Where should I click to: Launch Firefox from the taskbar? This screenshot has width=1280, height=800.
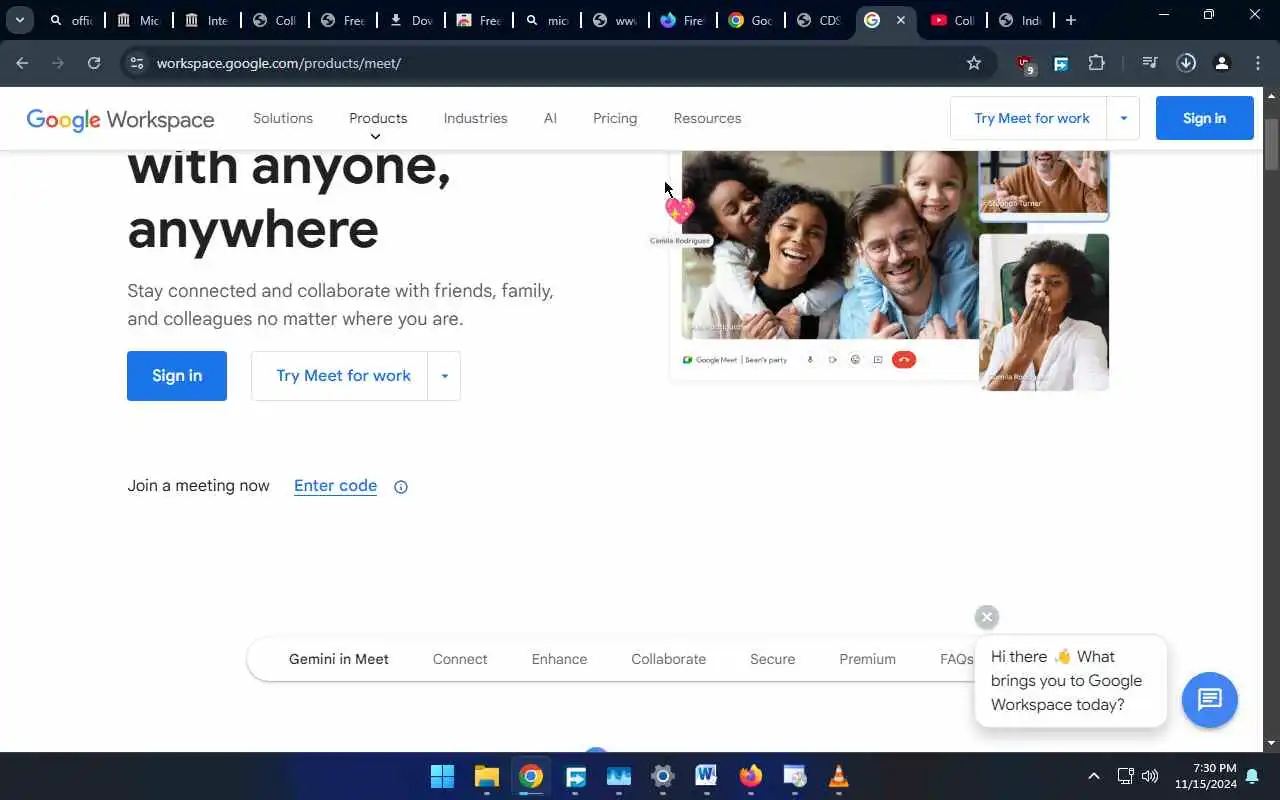tap(750, 776)
